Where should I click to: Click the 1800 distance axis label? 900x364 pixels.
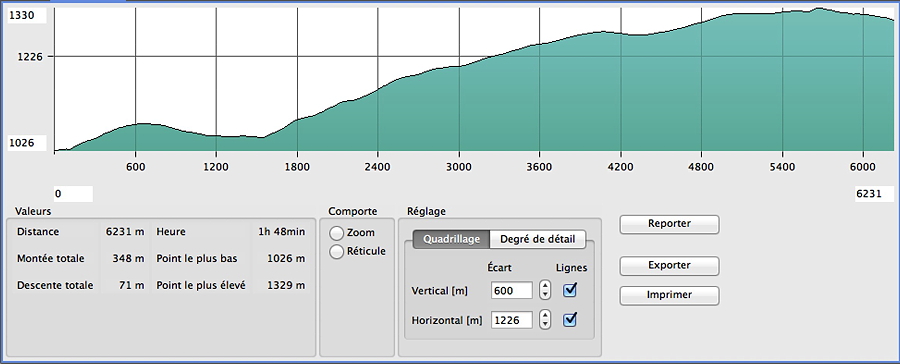coord(297,166)
